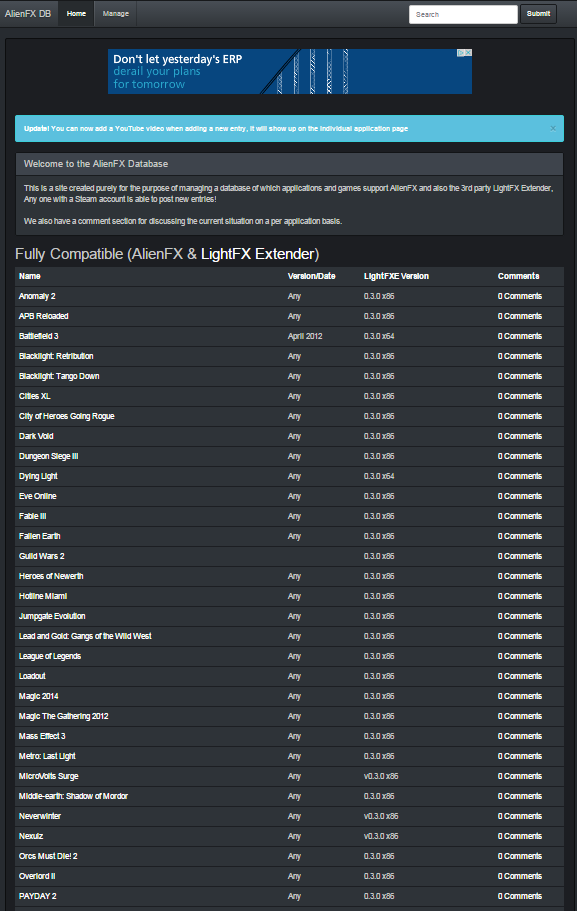Open the APB Reloaded entry
Image resolution: width=577 pixels, height=911 pixels.
pyautogui.click(x=44, y=316)
